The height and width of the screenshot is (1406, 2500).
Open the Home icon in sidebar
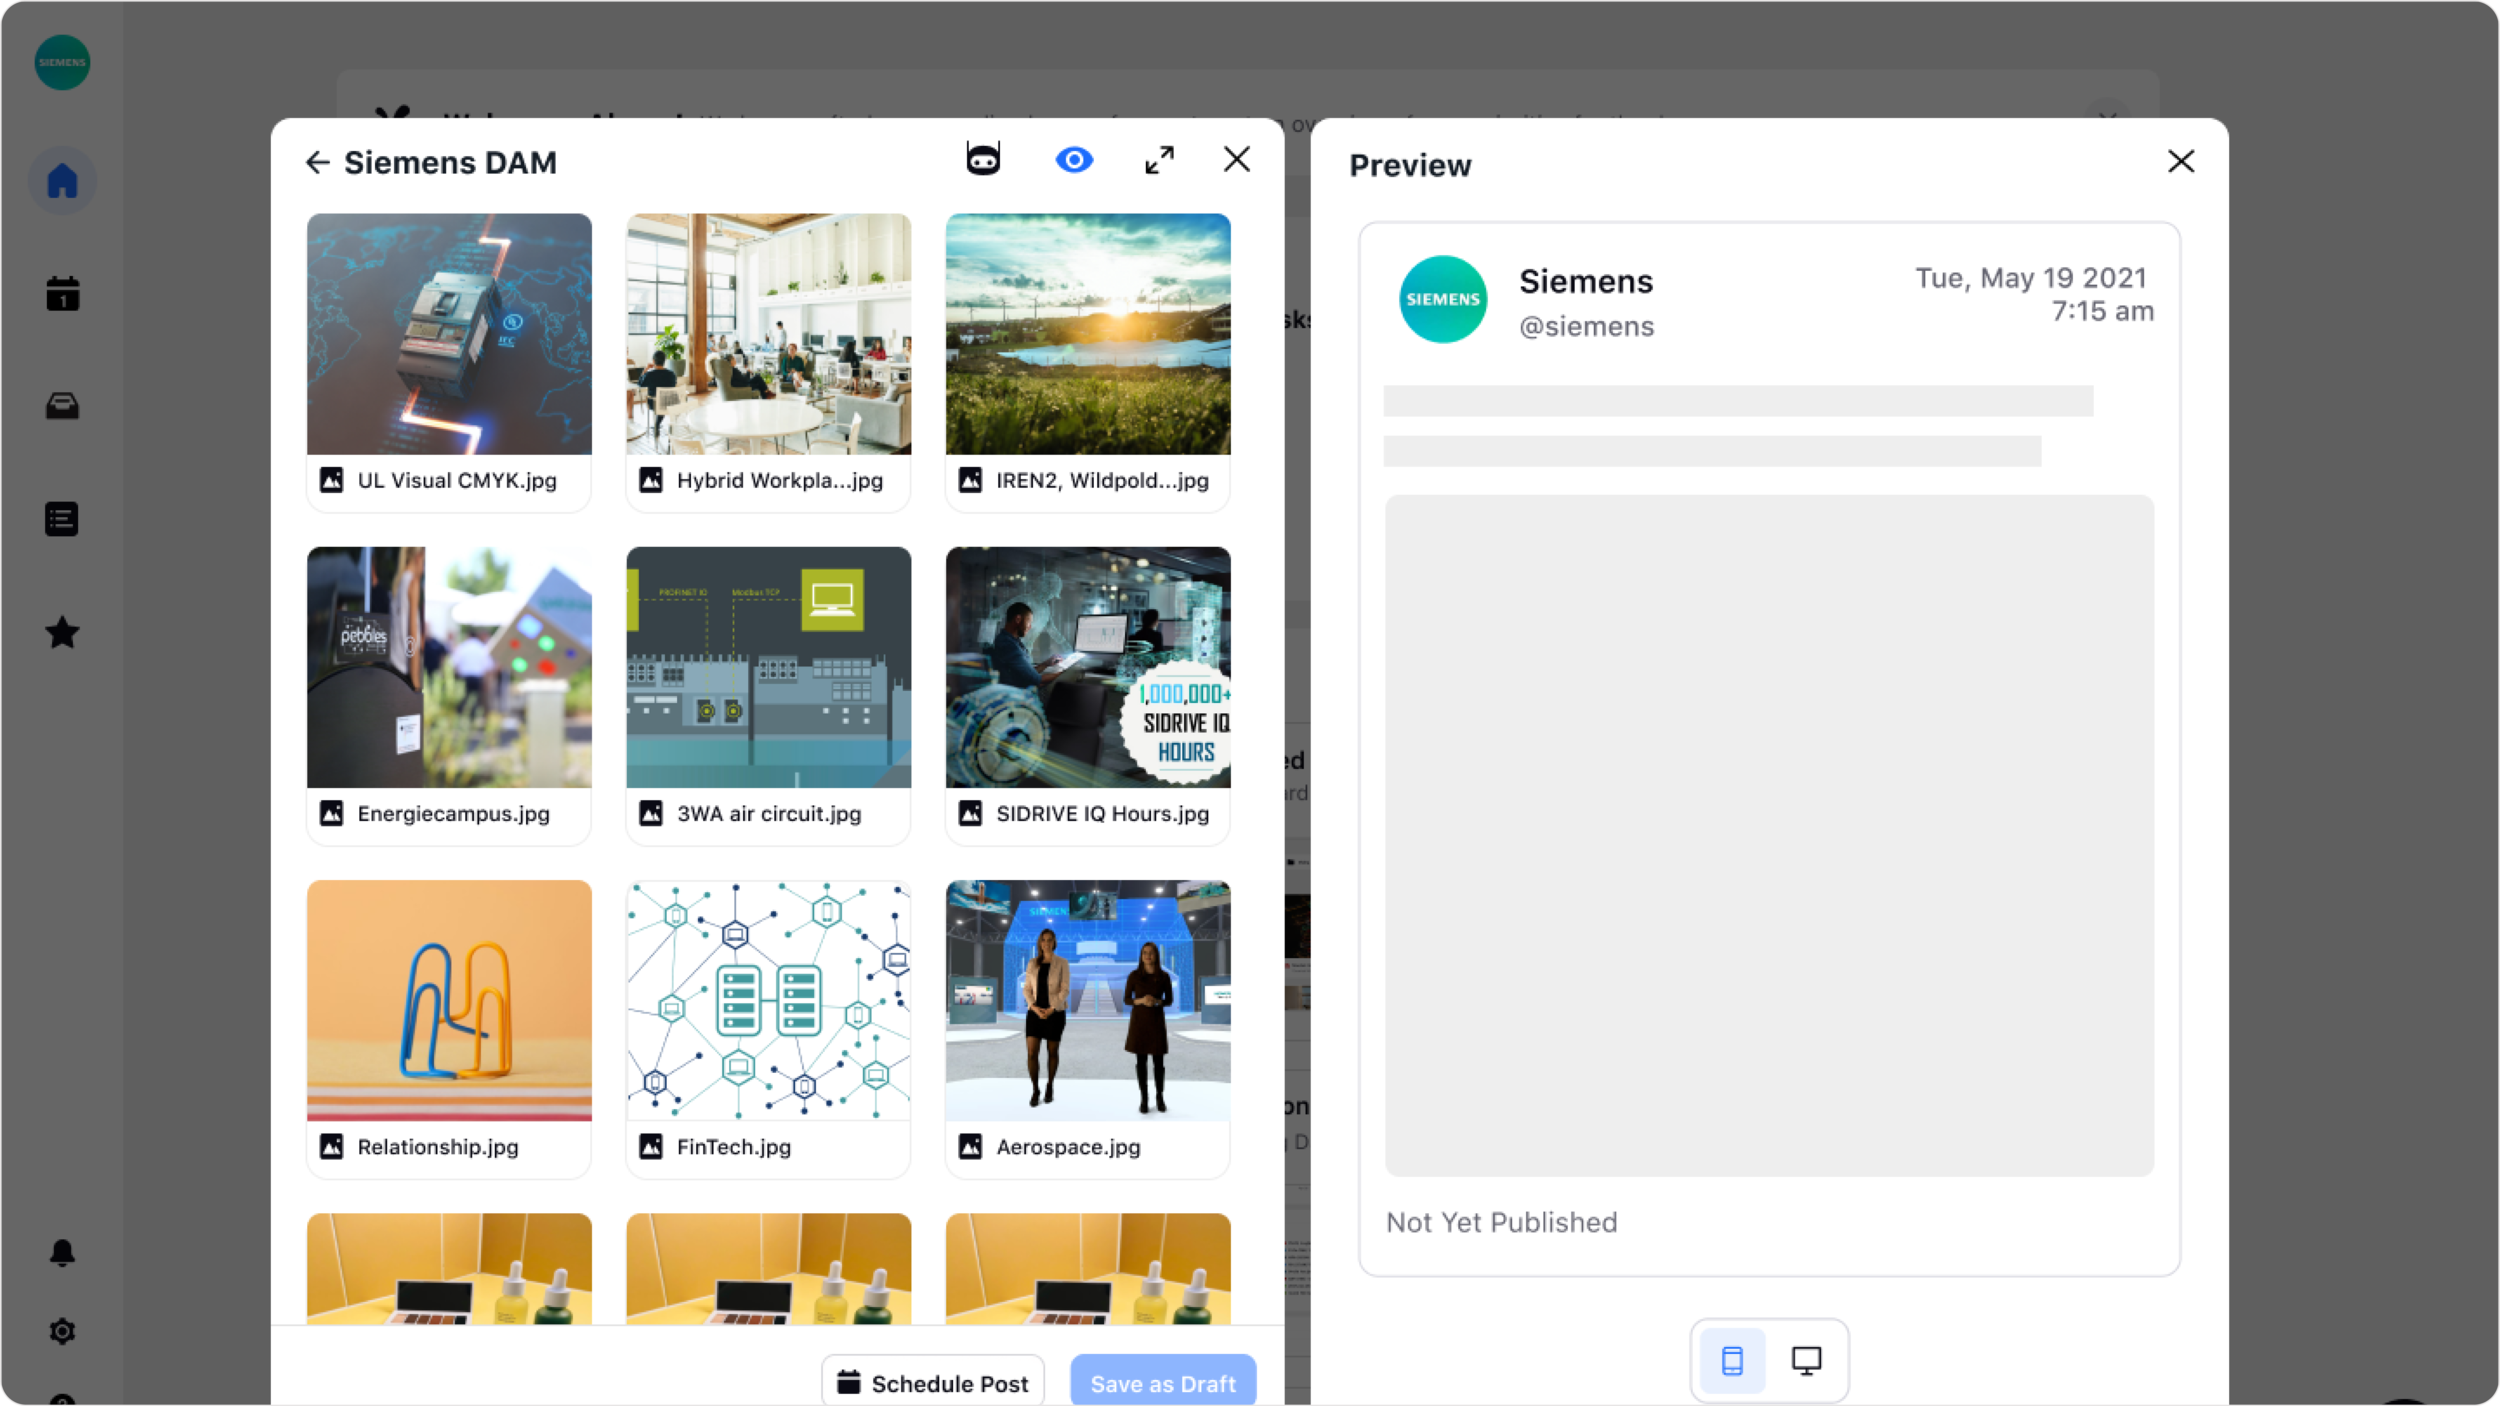click(62, 181)
